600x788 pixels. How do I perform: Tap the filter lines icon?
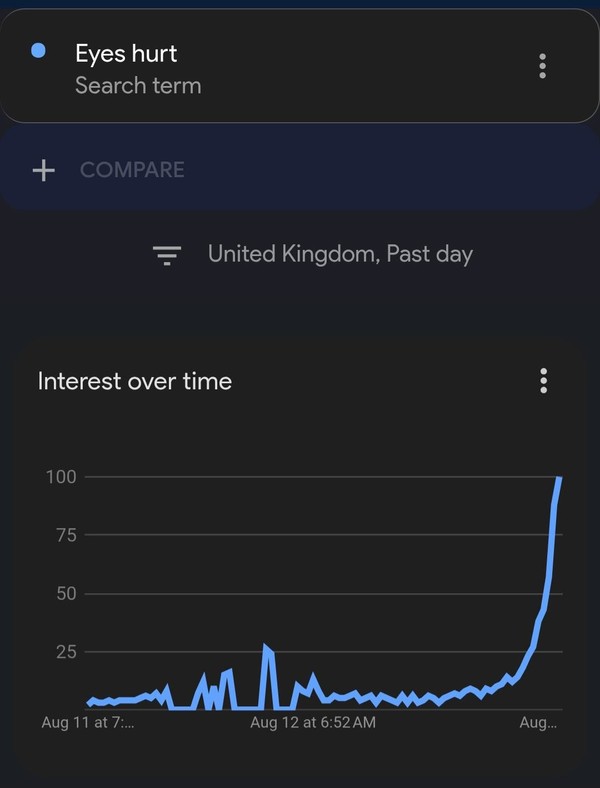click(x=167, y=255)
